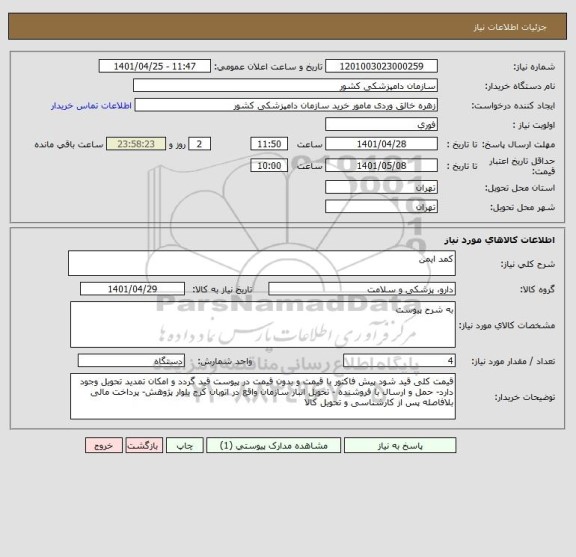Click the unit field دستگاه

tap(131, 361)
